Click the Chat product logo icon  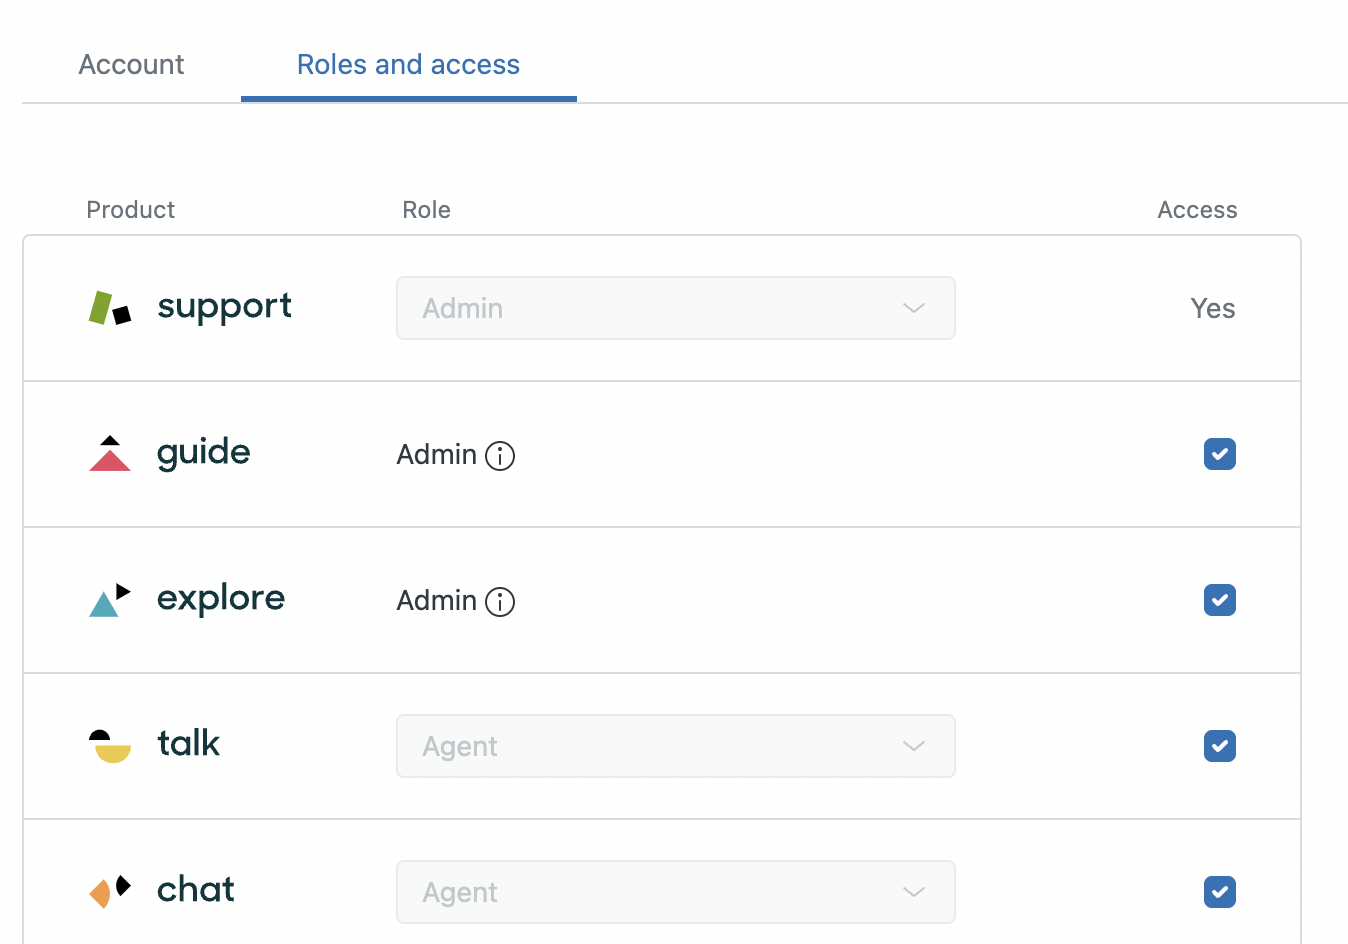tap(110, 890)
